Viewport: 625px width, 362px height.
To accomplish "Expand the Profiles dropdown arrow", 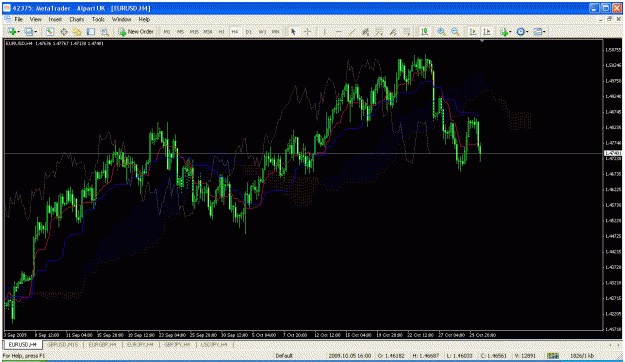I will point(36,32).
